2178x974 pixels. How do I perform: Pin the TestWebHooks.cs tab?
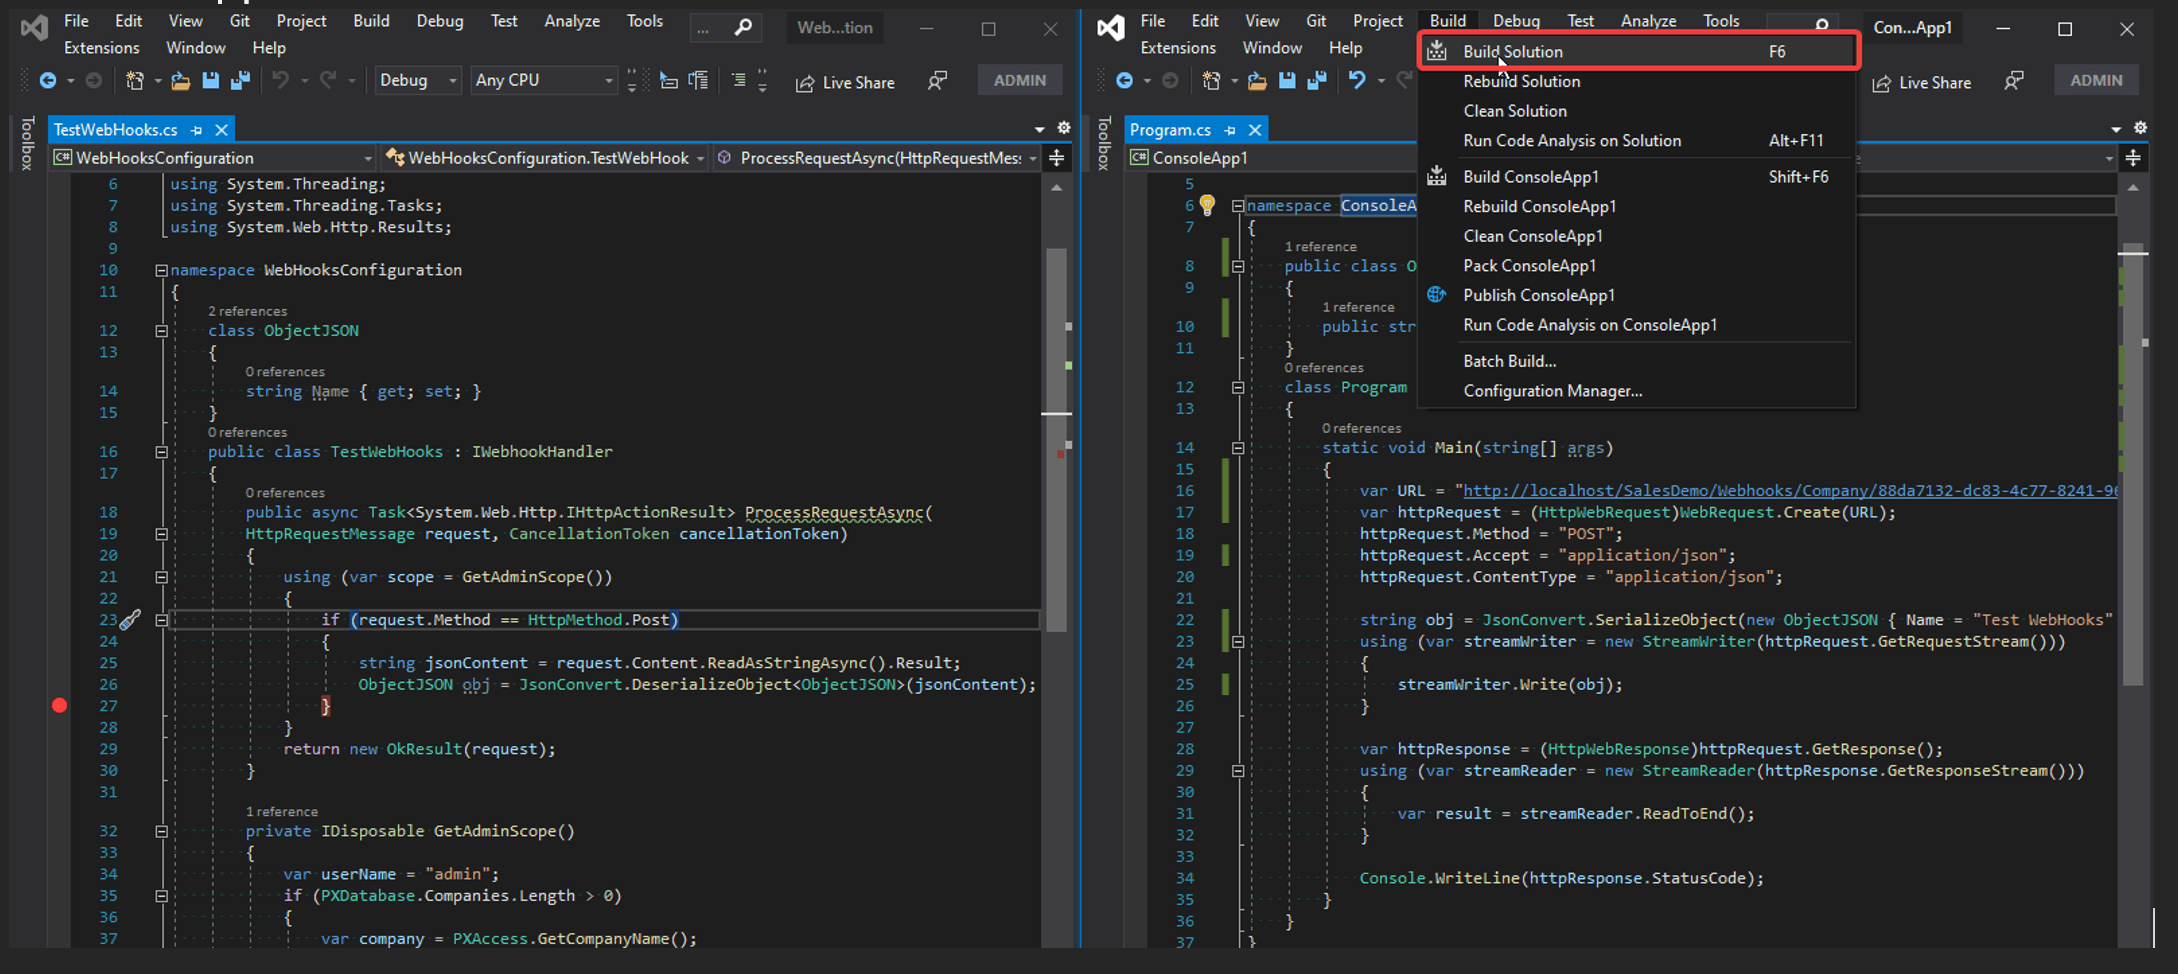(x=197, y=130)
